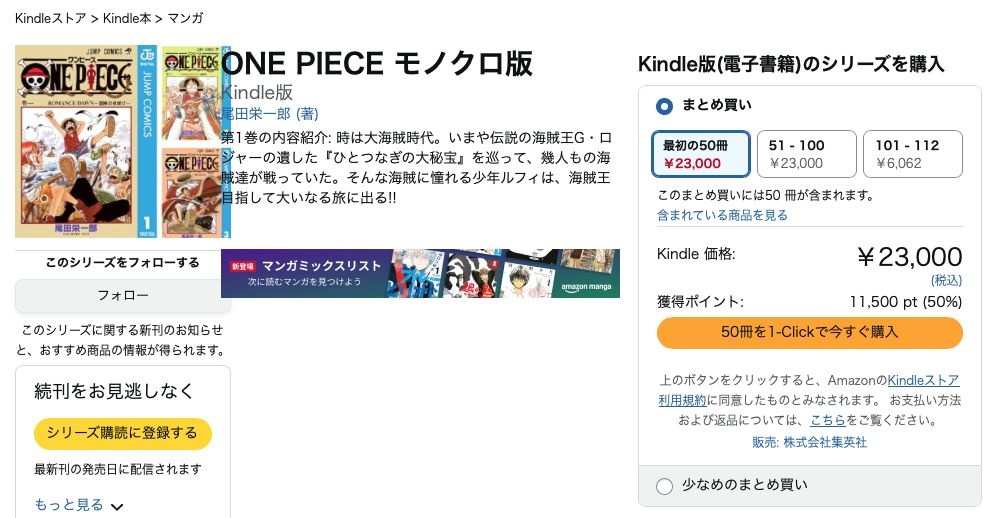
Task: Click the こちら returns info link
Action: pos(828,420)
